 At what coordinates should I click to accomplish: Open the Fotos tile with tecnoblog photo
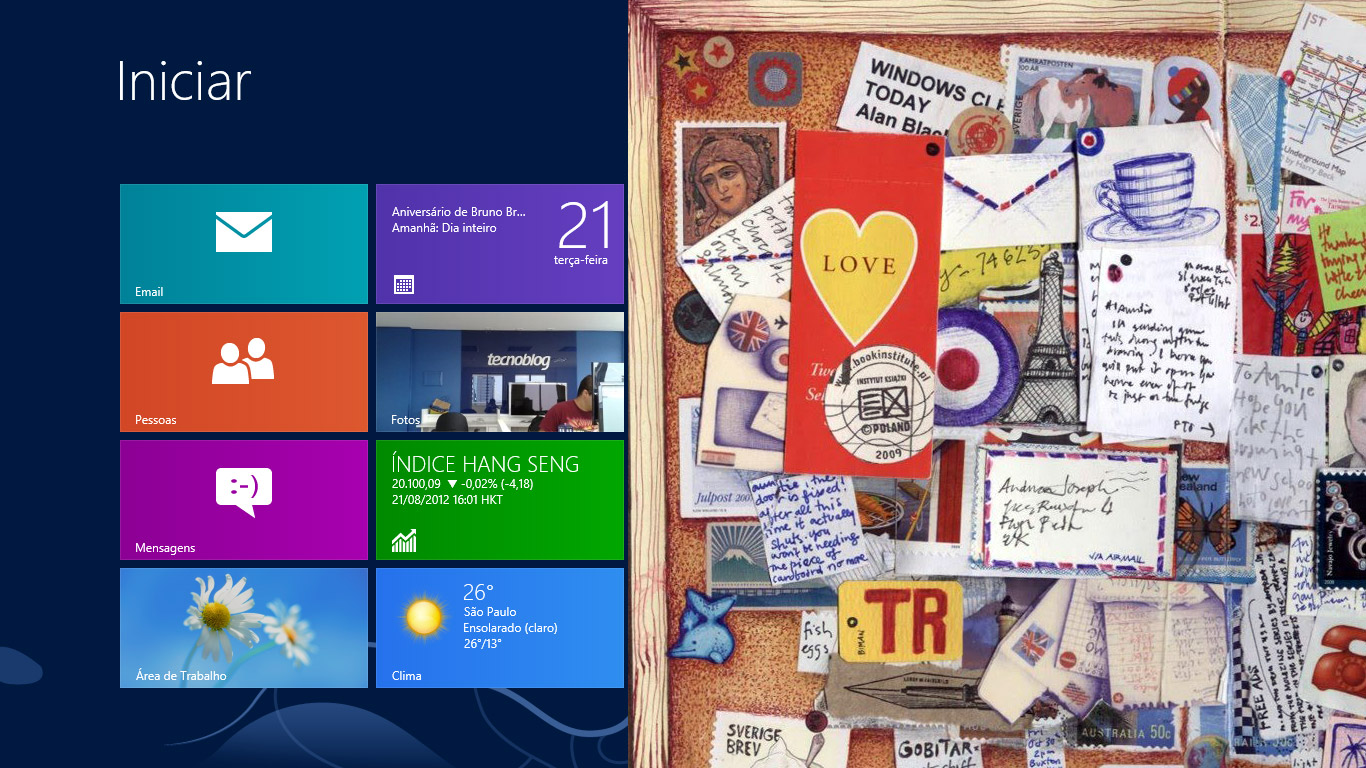tap(500, 372)
